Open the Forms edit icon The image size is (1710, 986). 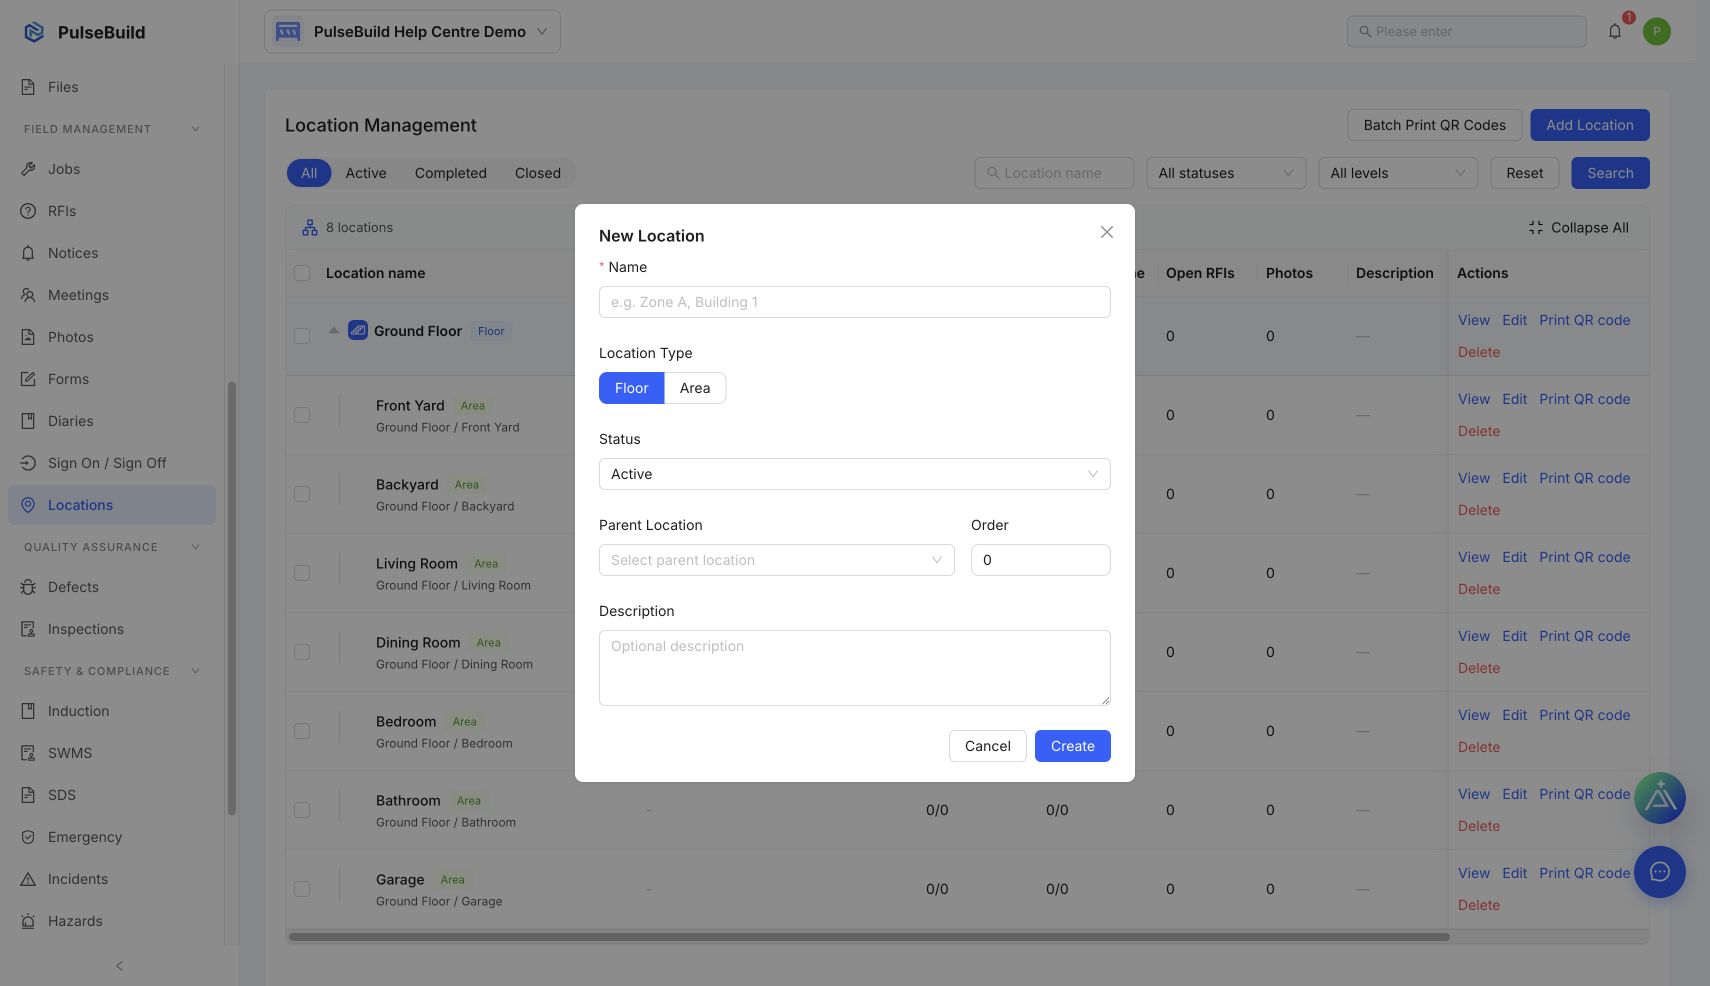[x=28, y=379]
